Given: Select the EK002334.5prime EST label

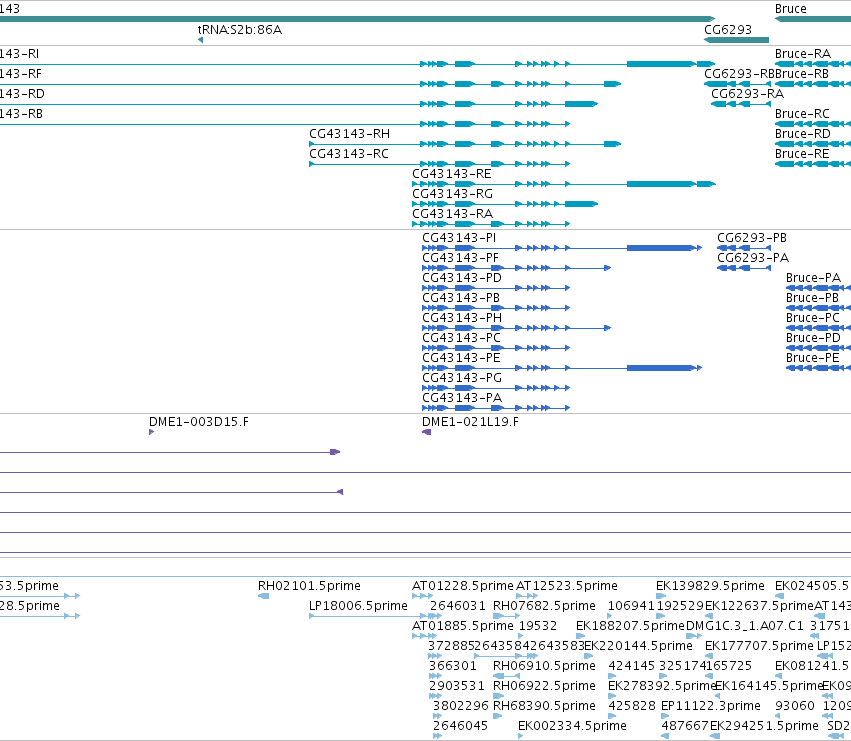Looking at the screenshot, I should 572,726.
